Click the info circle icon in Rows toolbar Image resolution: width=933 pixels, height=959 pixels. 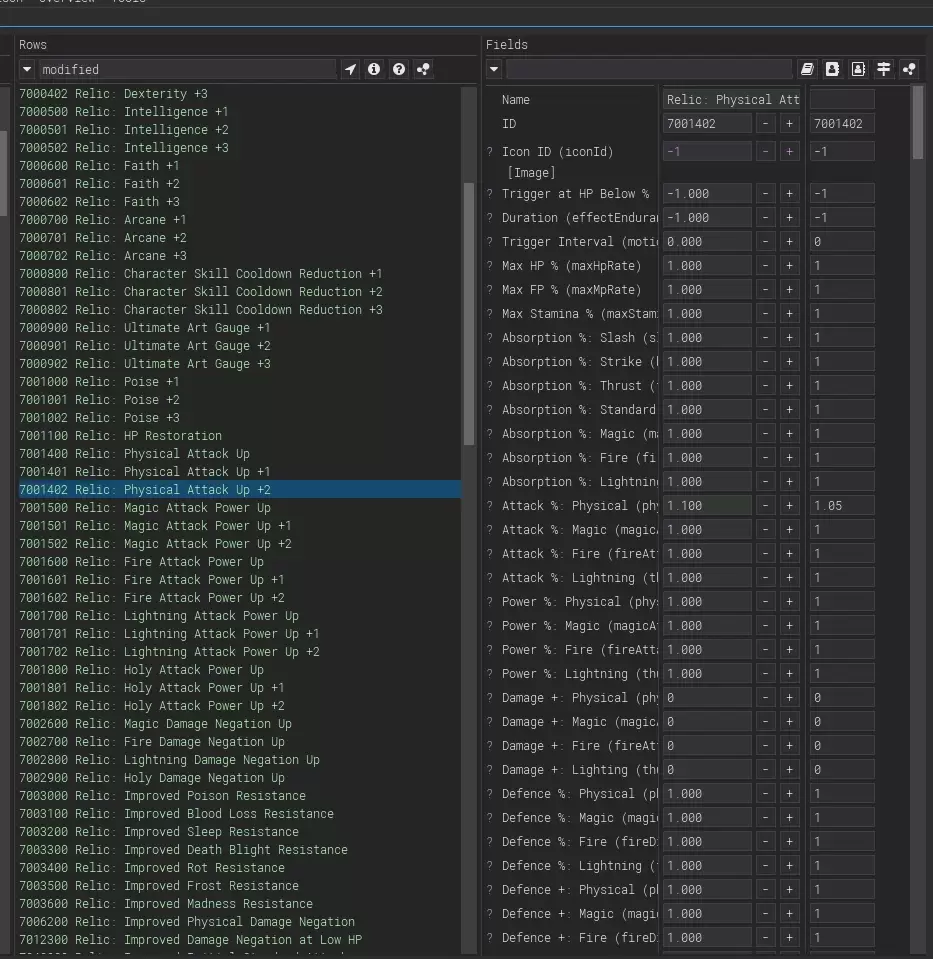(374, 69)
